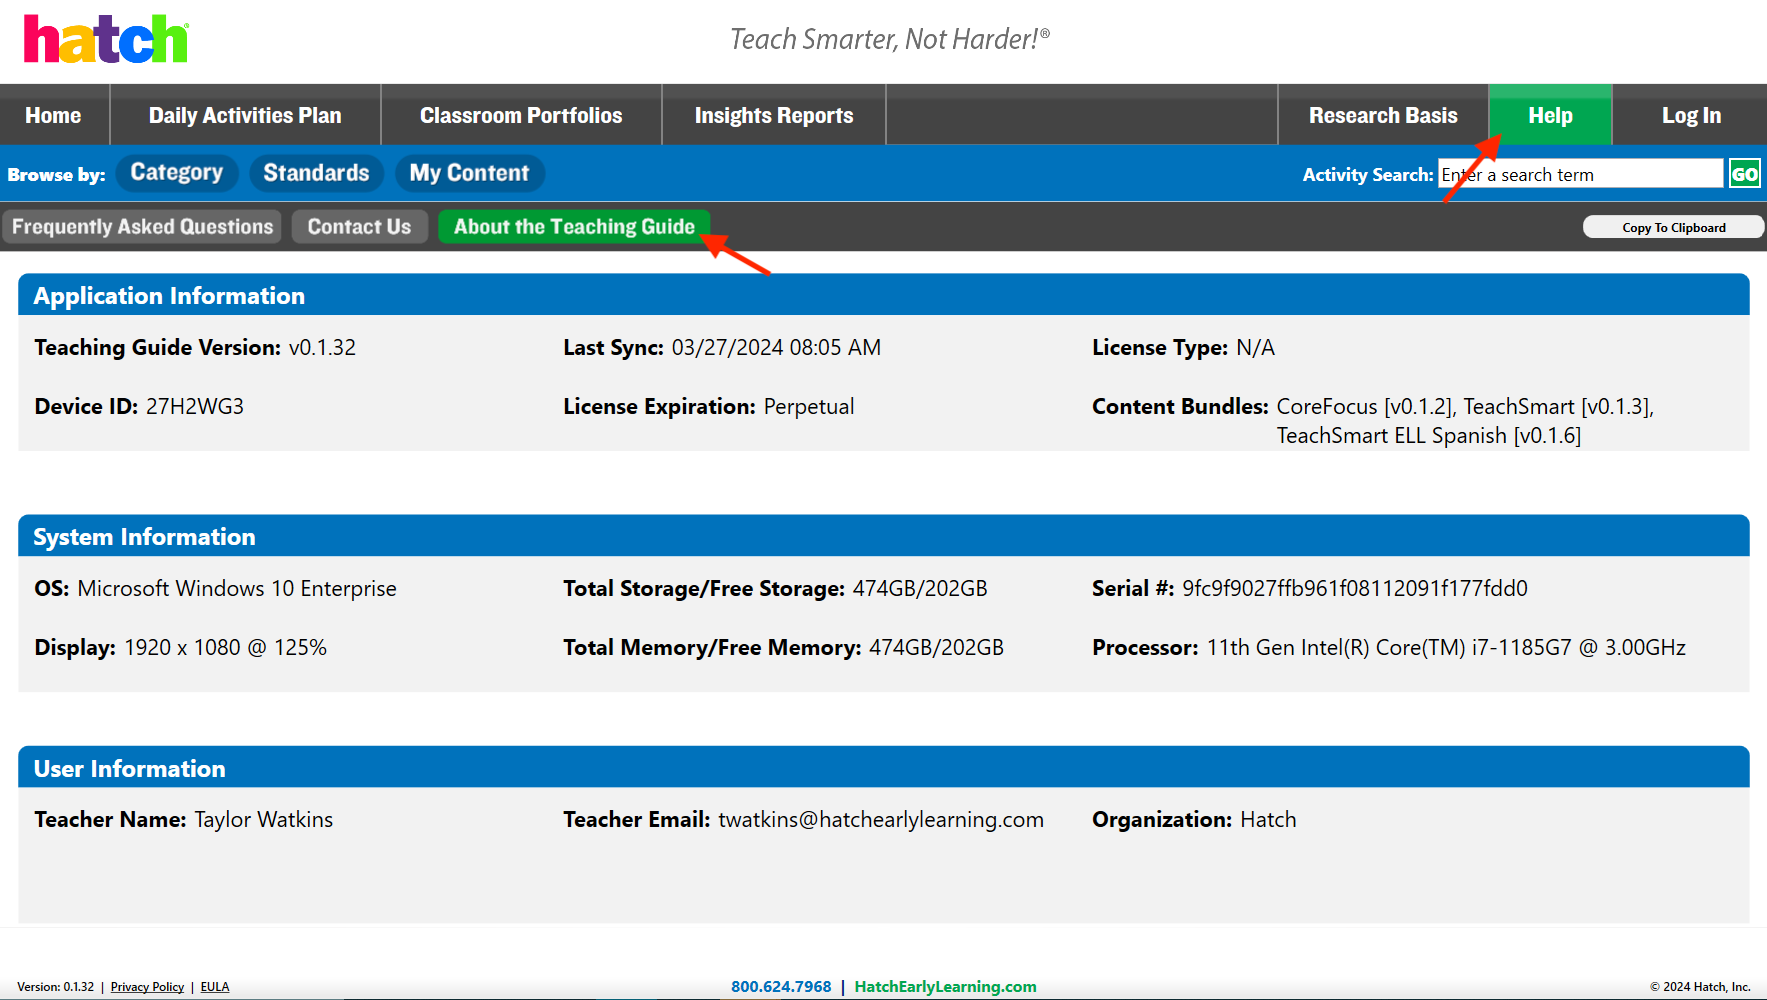
Task: Click Display 1920 x 1080 @ 125%
Action: coord(181,648)
